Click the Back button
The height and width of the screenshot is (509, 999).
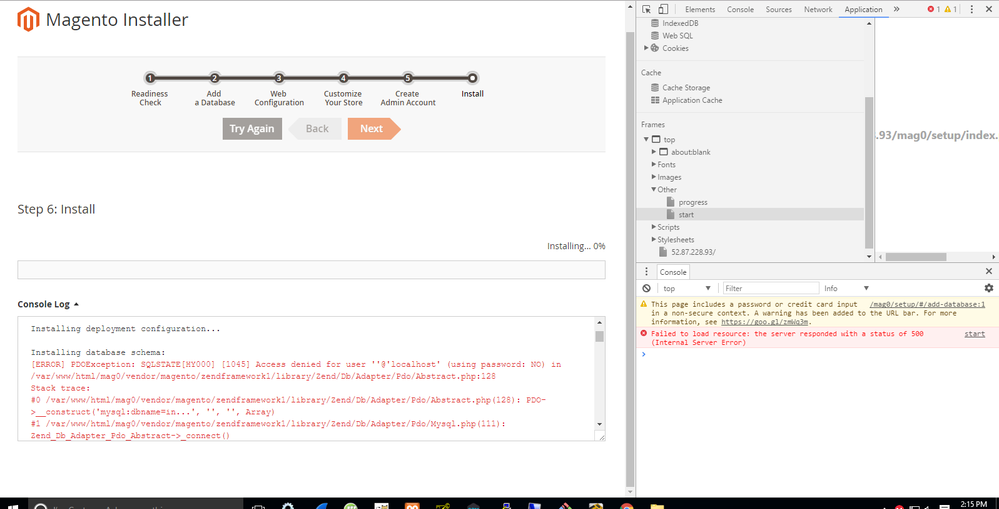coord(315,129)
